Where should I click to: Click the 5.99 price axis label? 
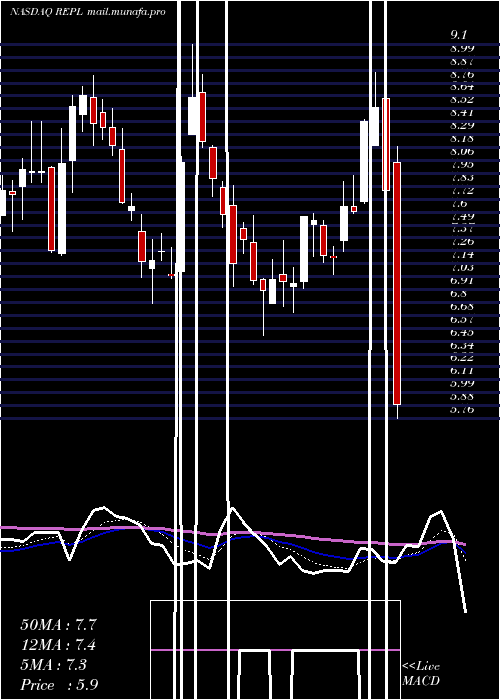pyautogui.click(x=462, y=383)
